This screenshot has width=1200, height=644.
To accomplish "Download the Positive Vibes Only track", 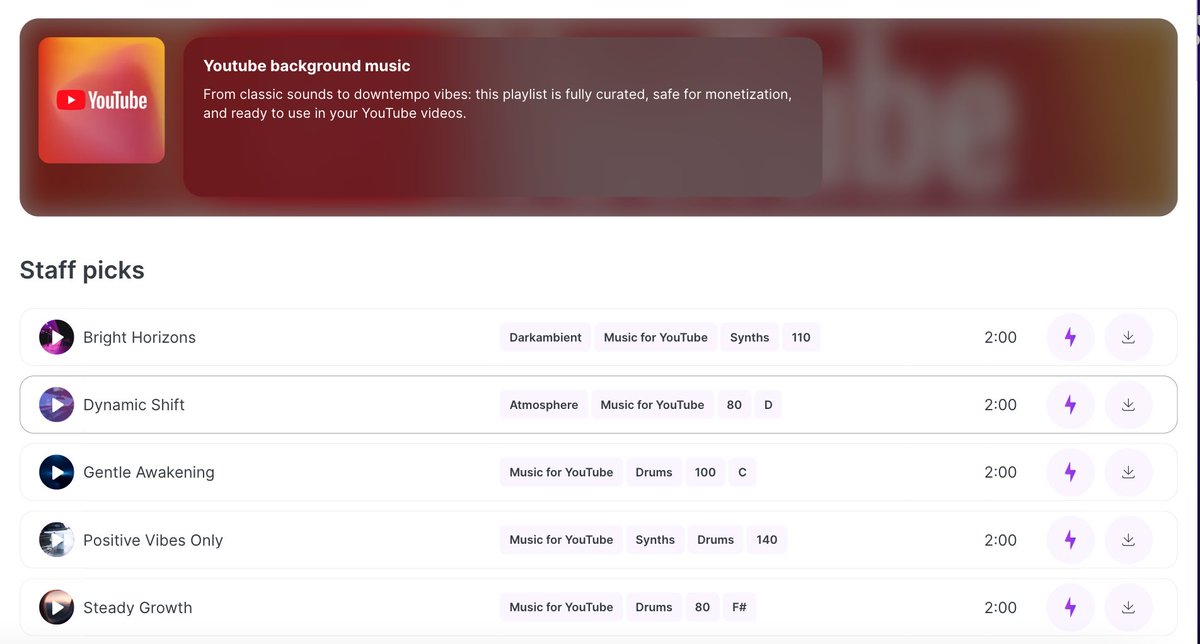I will pyautogui.click(x=1128, y=540).
